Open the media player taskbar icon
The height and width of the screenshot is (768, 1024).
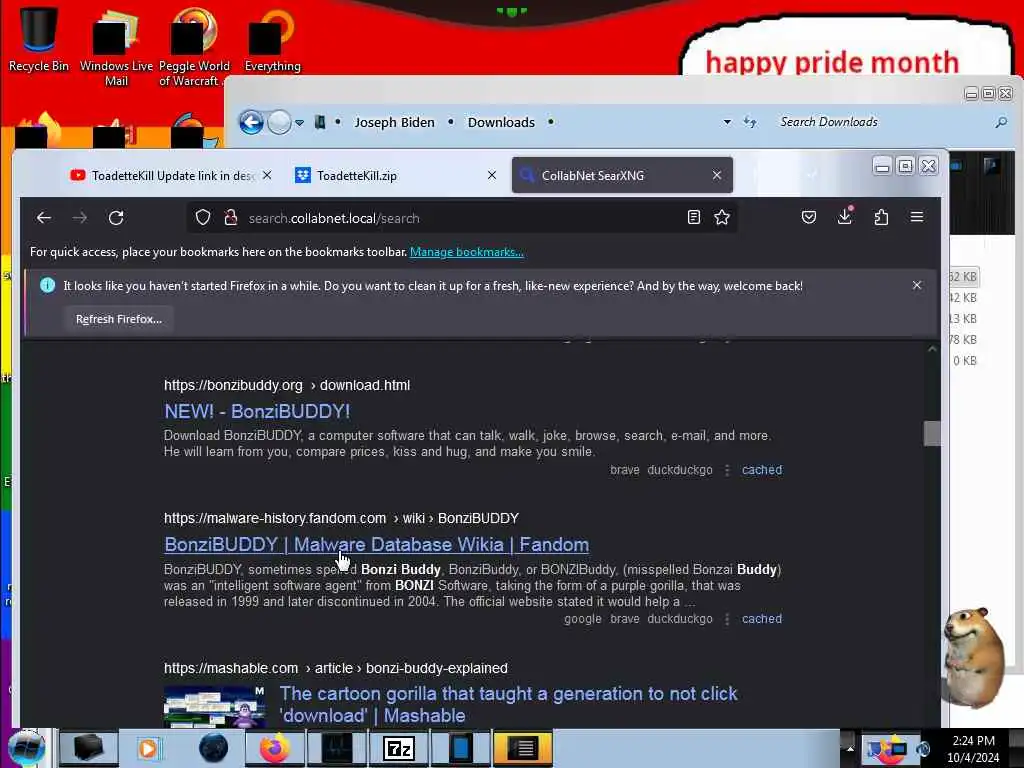coord(148,748)
